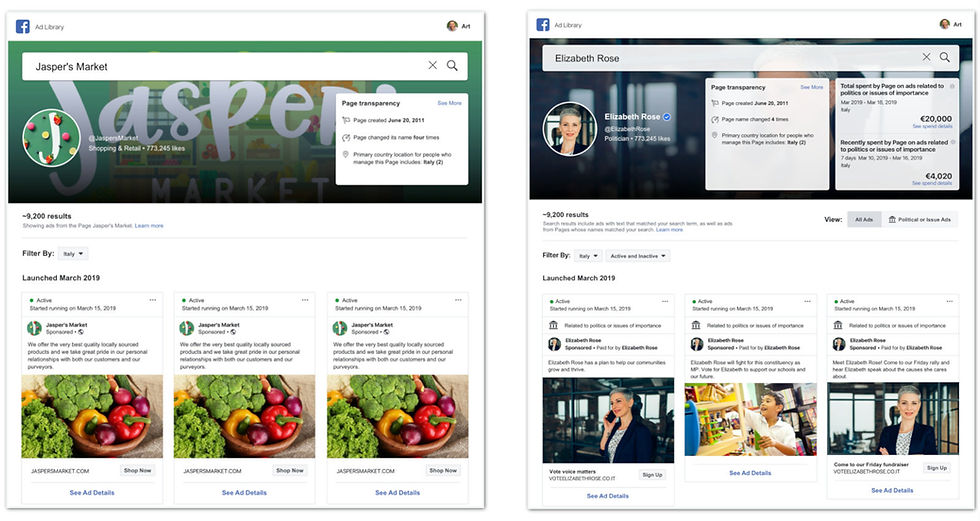Open more options on Elizabeth Rose phone-call ad
This screenshot has width=980, height=521.
[665, 301]
